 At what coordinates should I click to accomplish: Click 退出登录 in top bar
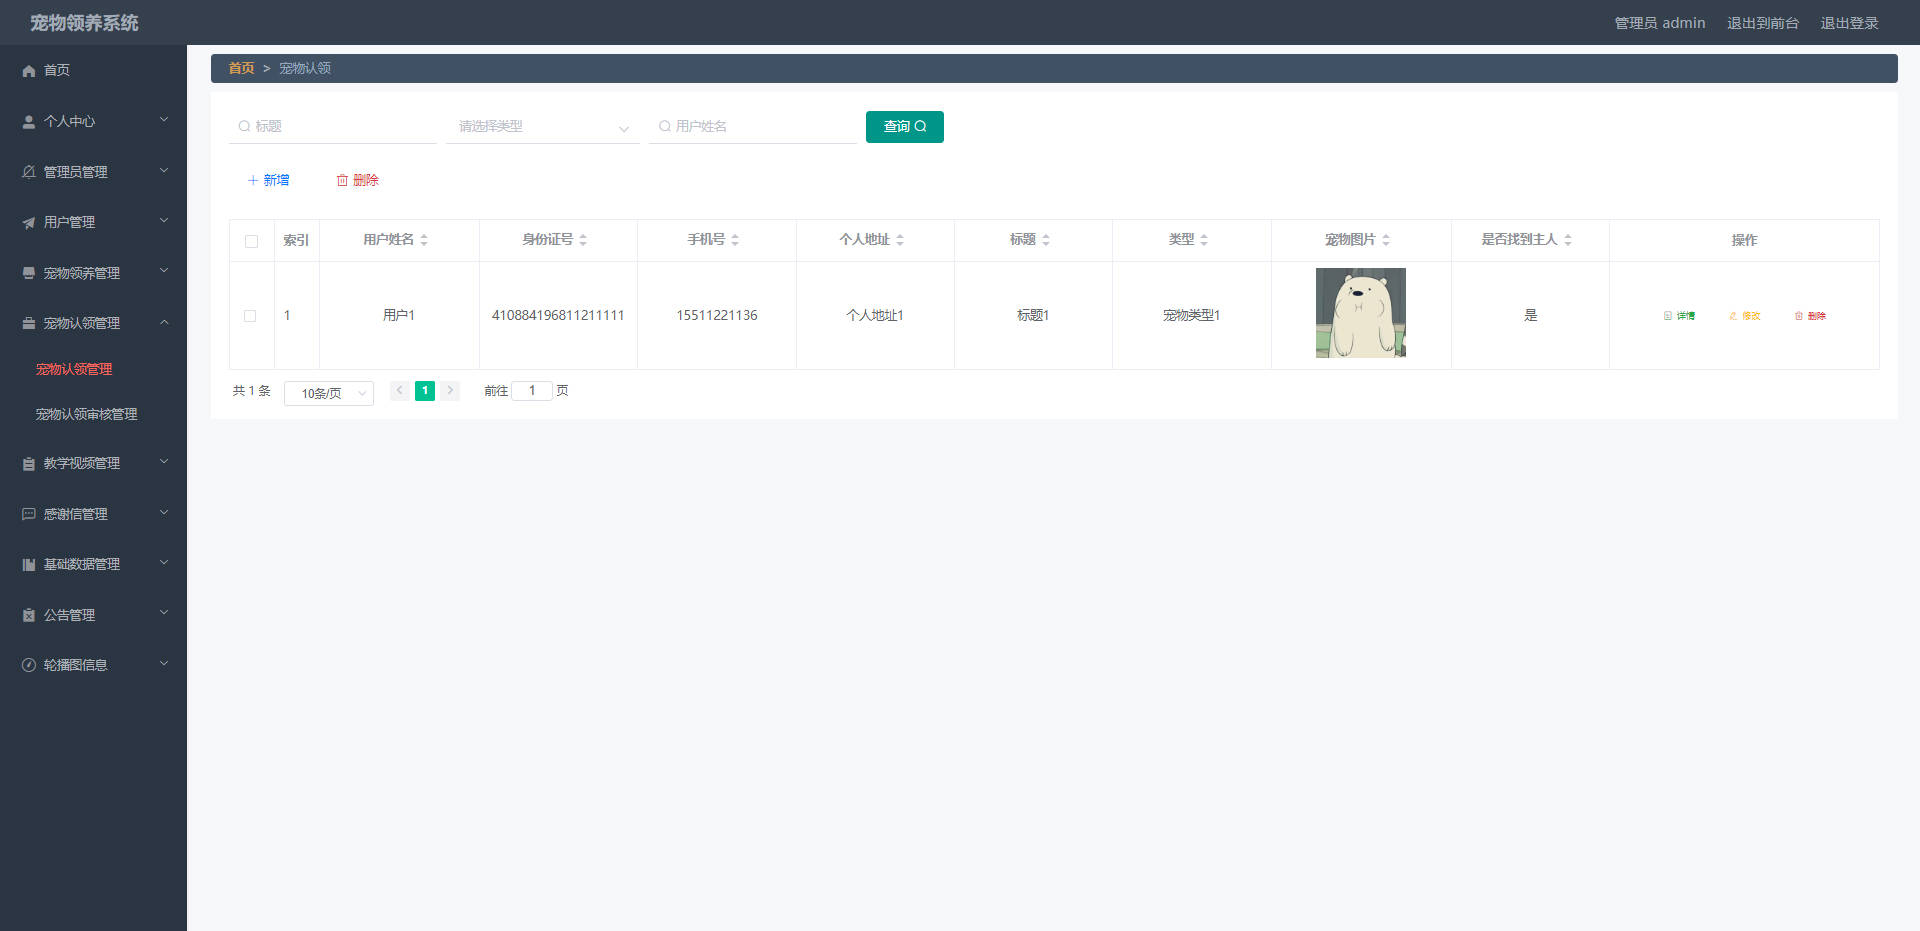pyautogui.click(x=1849, y=23)
